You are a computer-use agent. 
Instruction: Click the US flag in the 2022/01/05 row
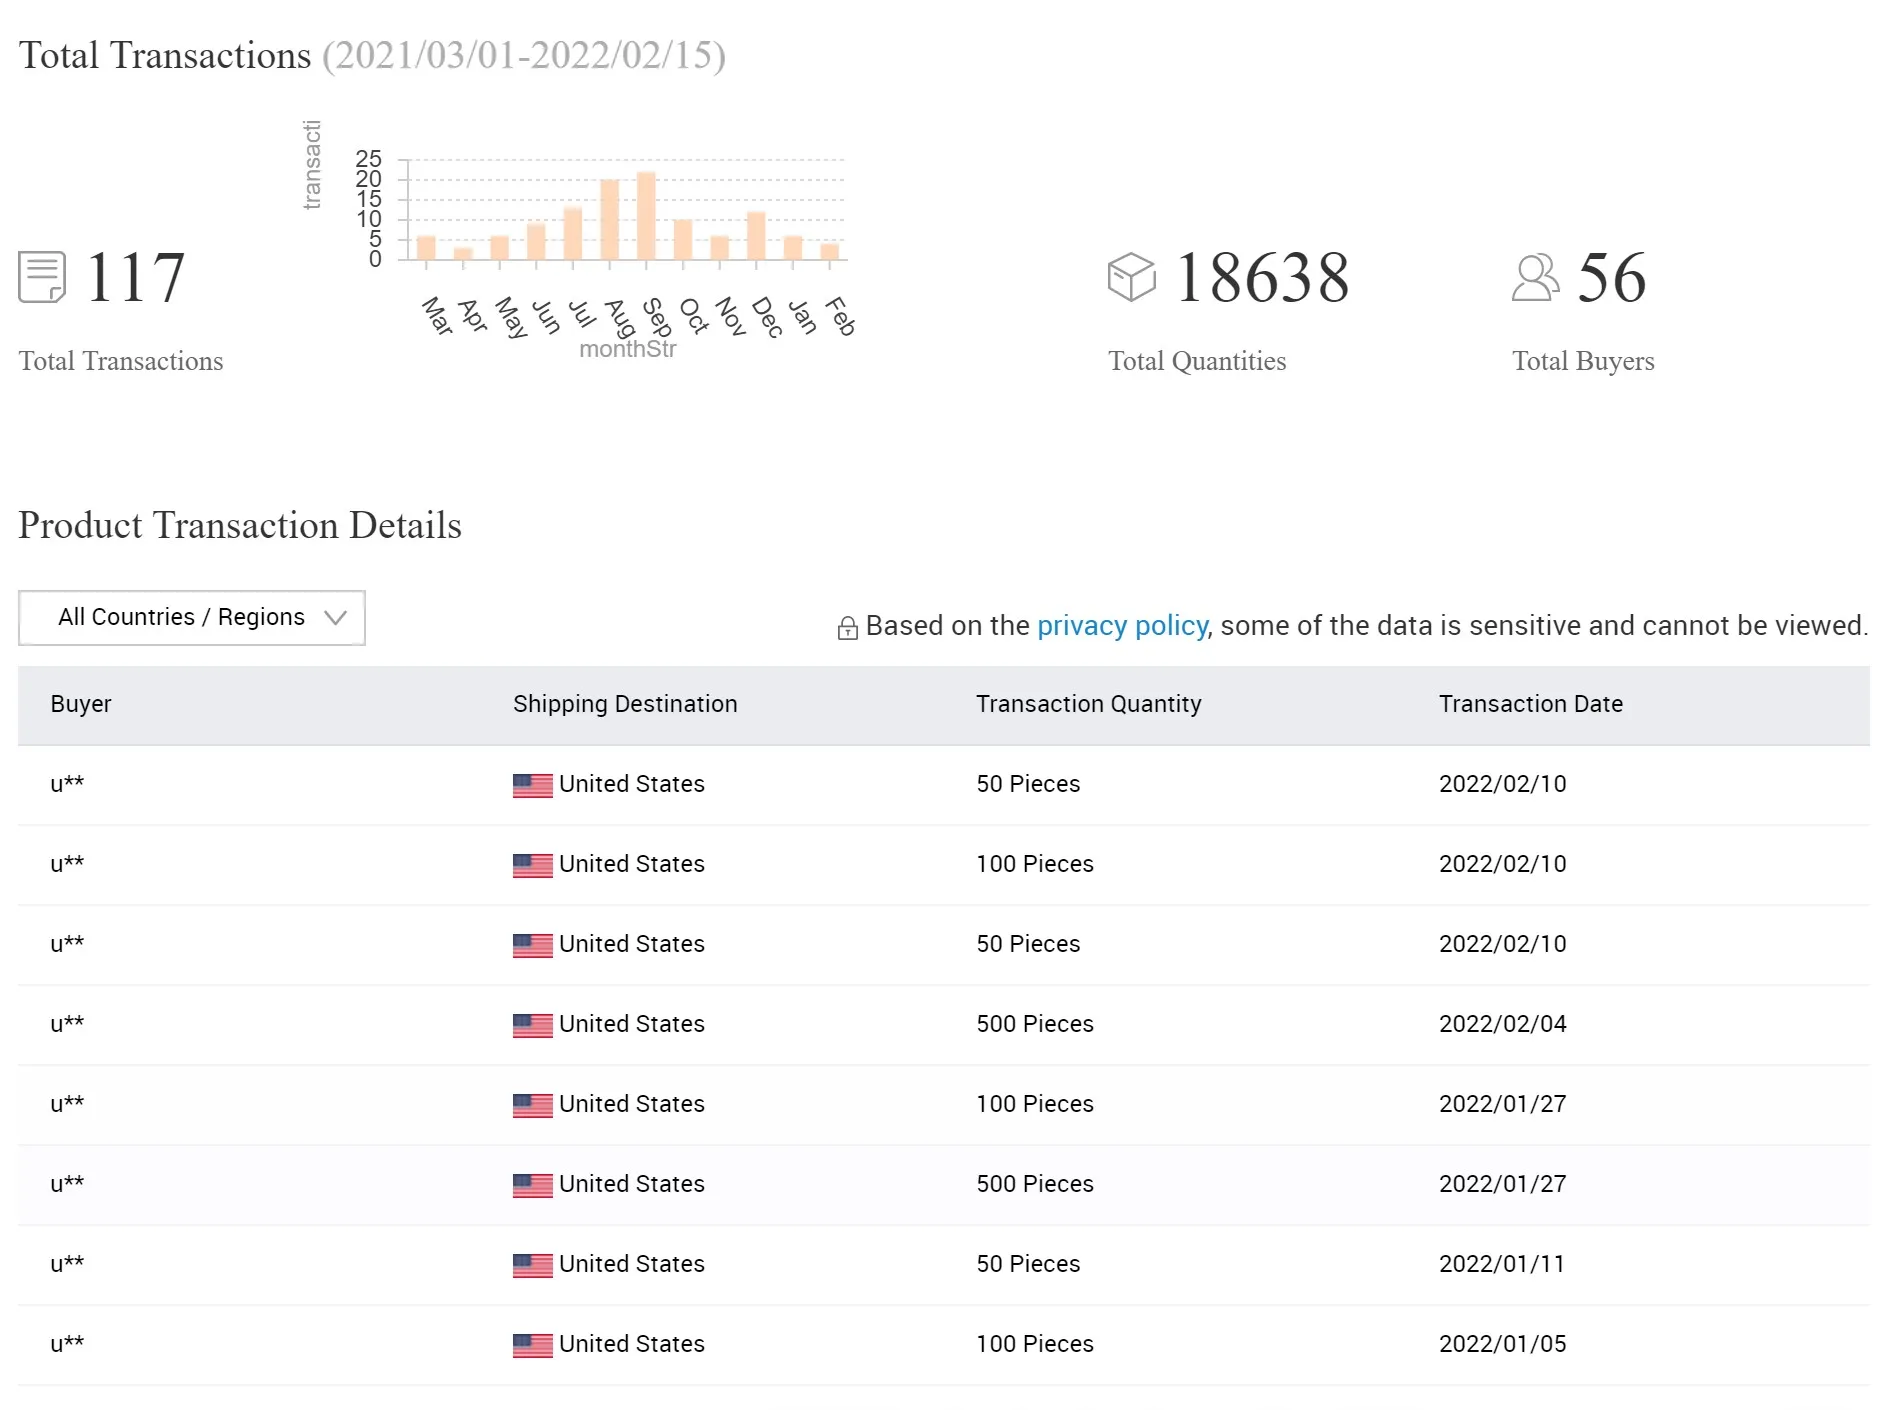[x=532, y=1345]
